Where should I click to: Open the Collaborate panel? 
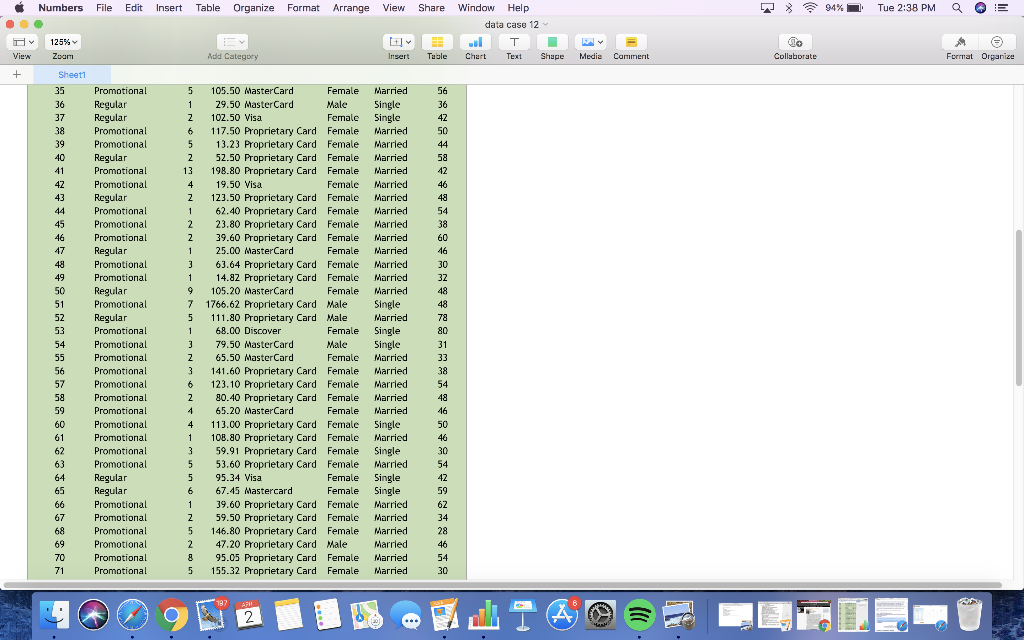(794, 41)
